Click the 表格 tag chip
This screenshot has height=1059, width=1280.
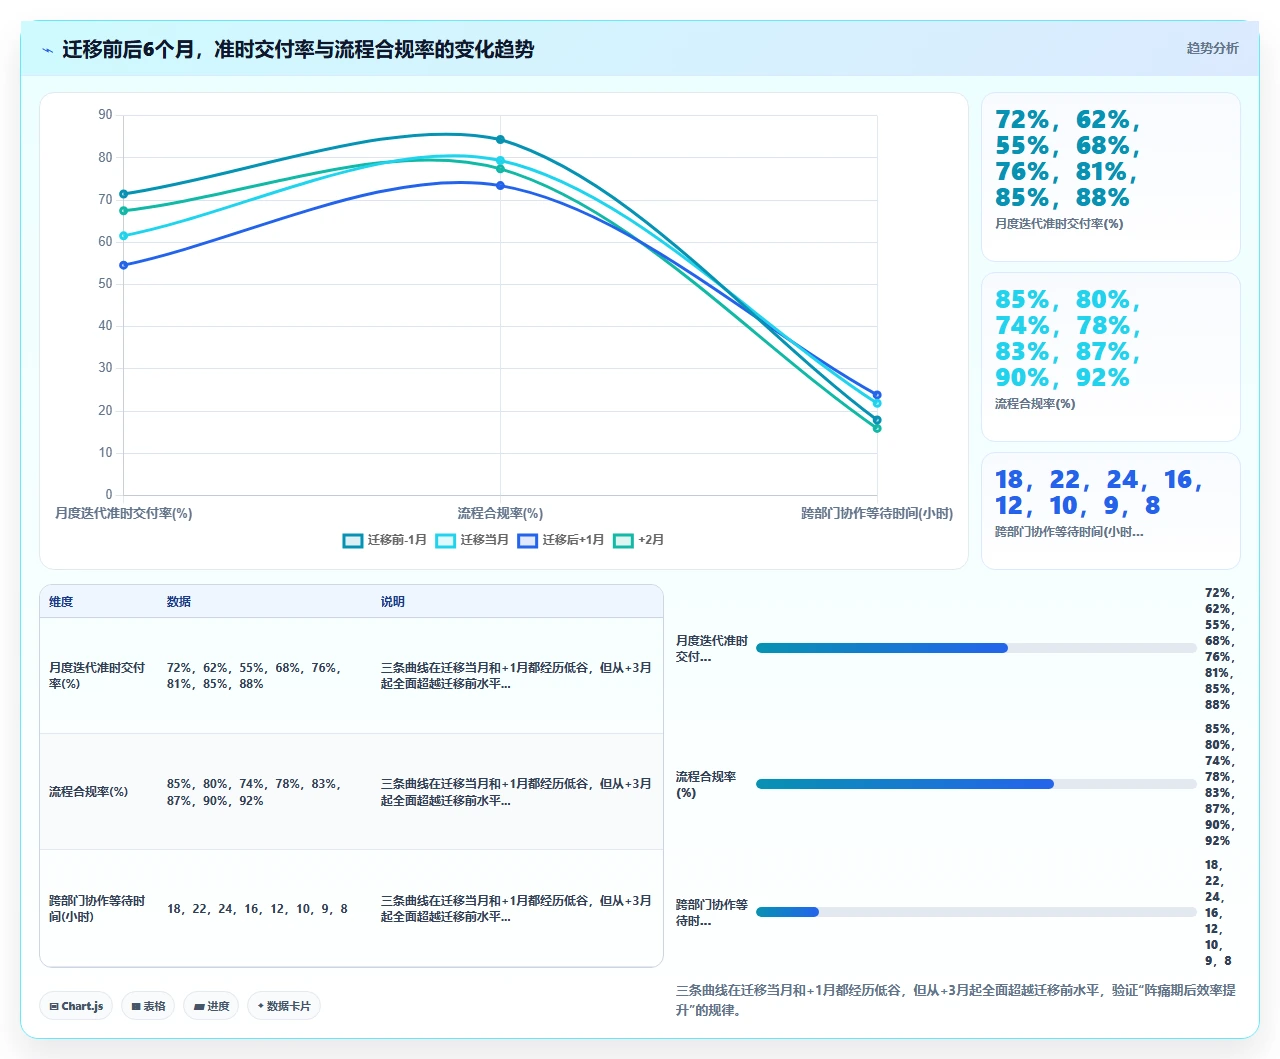(148, 1006)
